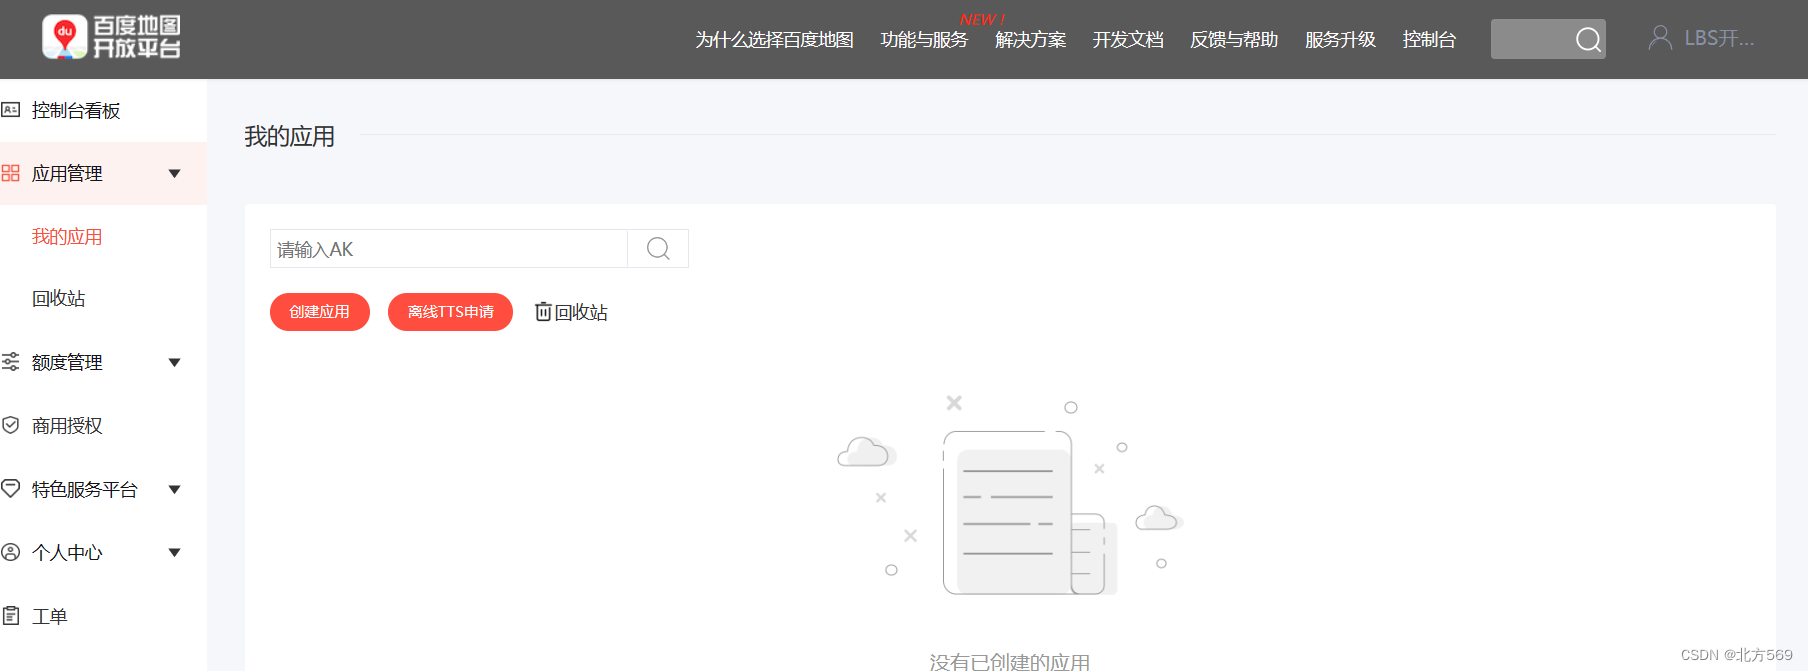1808x671 pixels.
Task: Click the AK search magnifier icon
Action: (658, 248)
